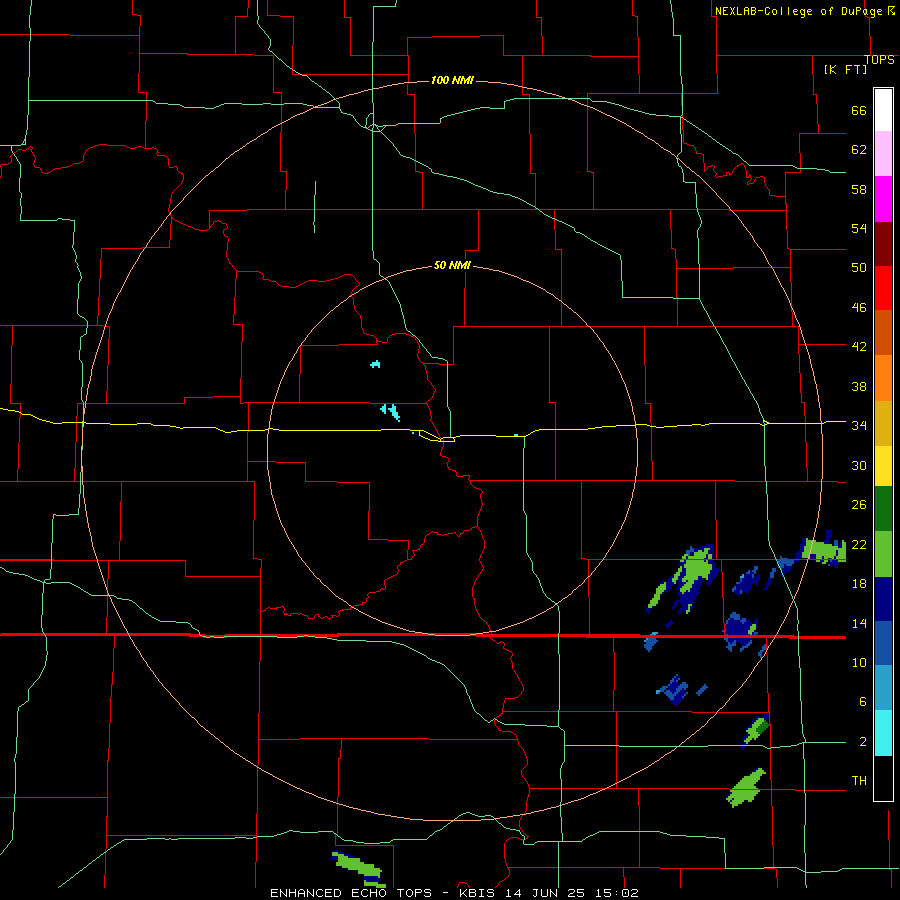Click the '50 NMI' range ring label
The image size is (900, 900).
pyautogui.click(x=452, y=265)
